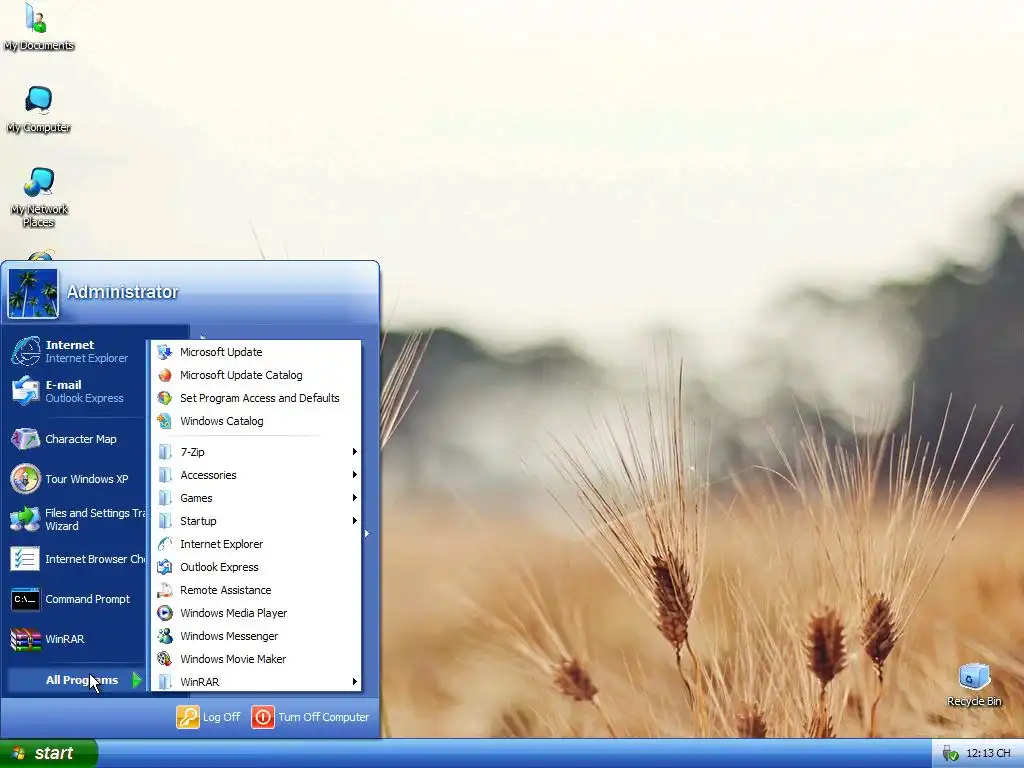Click the Internet Explorer label text
Image resolution: width=1024 pixels, height=768 pixels.
86,359
